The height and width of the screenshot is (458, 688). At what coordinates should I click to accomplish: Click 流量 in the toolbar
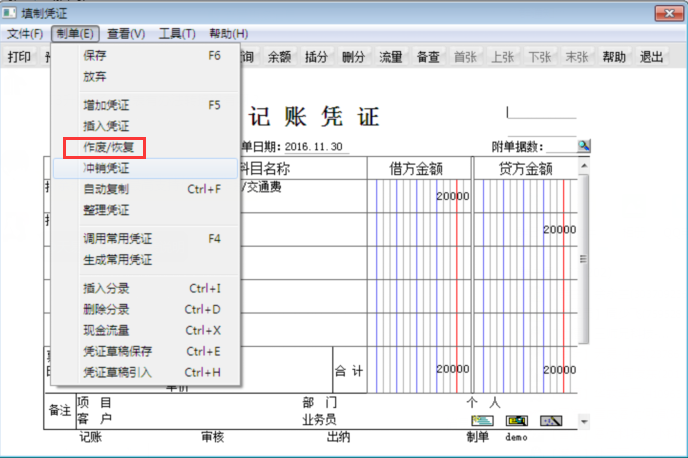click(391, 57)
